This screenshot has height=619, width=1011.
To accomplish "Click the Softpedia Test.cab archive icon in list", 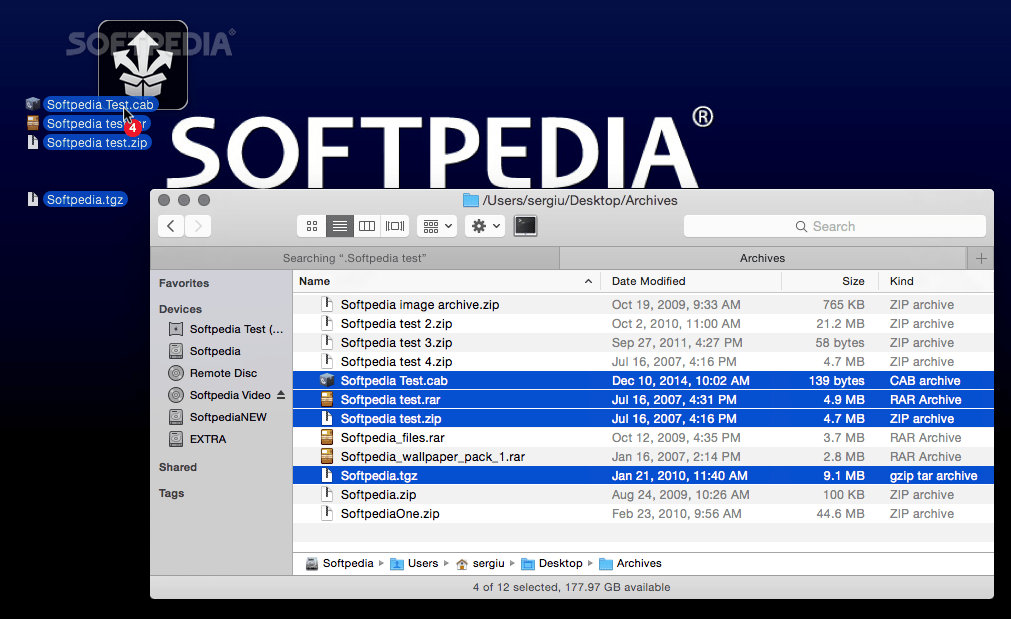I will click(x=328, y=380).
